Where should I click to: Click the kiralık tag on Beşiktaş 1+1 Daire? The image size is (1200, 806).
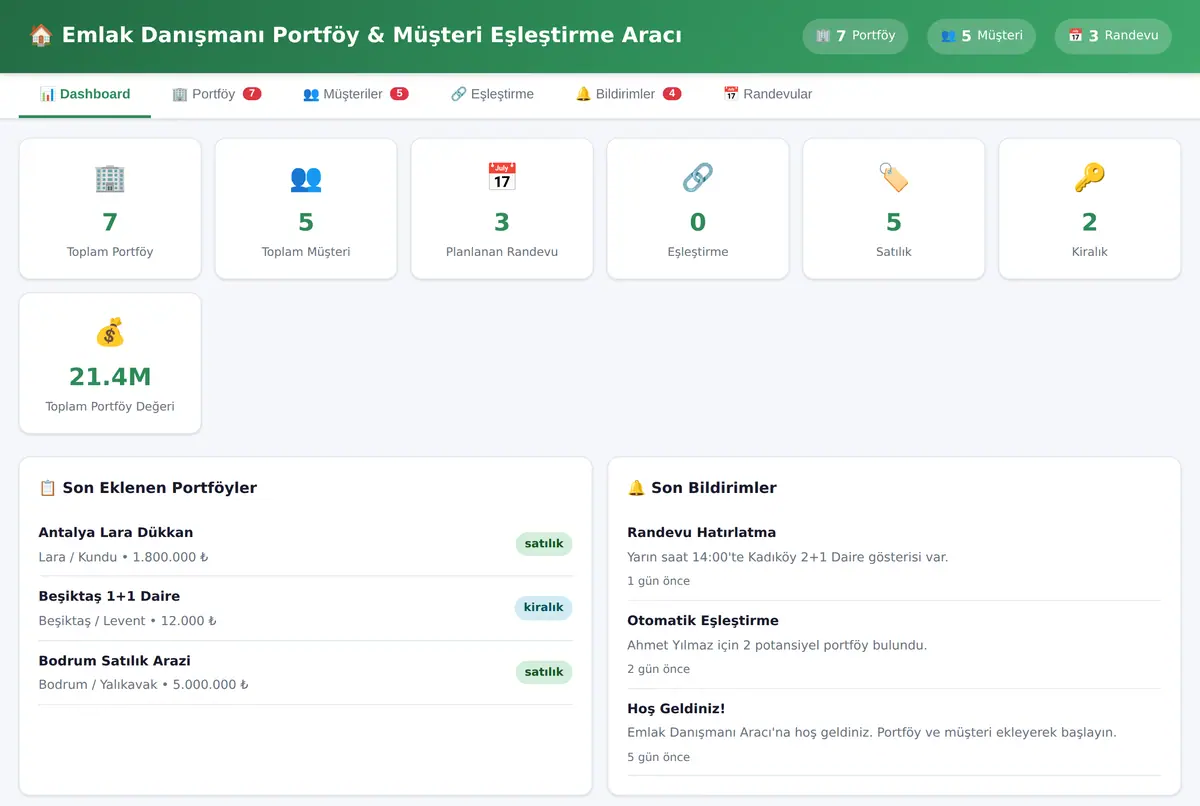click(544, 608)
